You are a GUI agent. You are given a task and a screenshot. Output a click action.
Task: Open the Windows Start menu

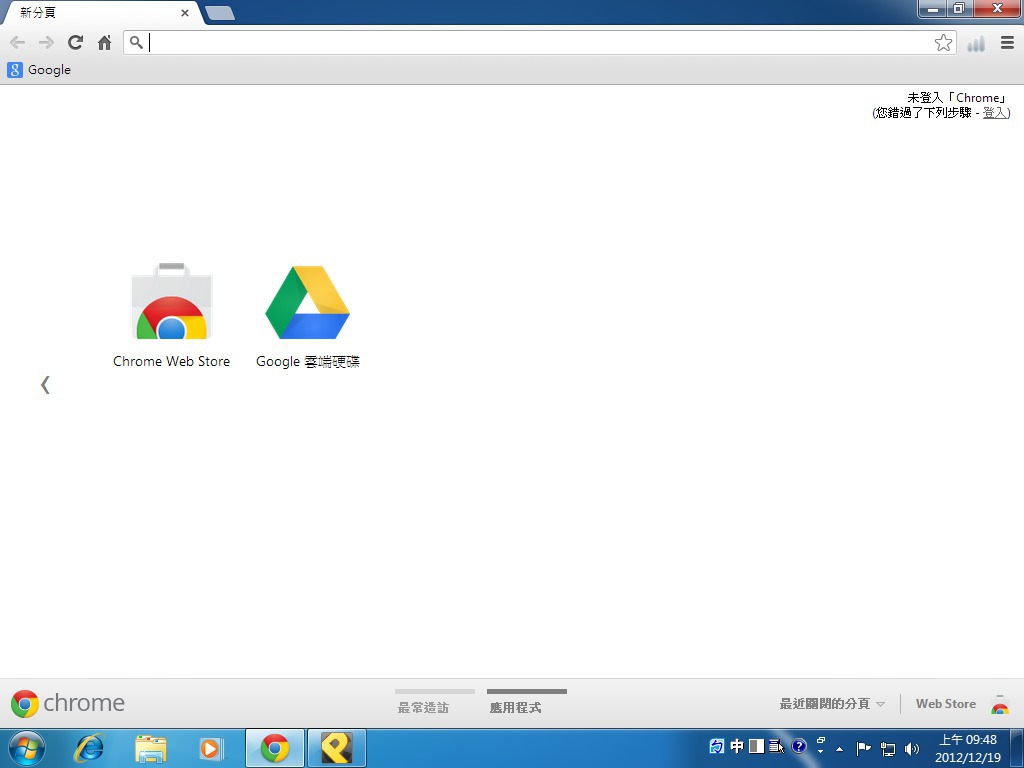pos(26,748)
